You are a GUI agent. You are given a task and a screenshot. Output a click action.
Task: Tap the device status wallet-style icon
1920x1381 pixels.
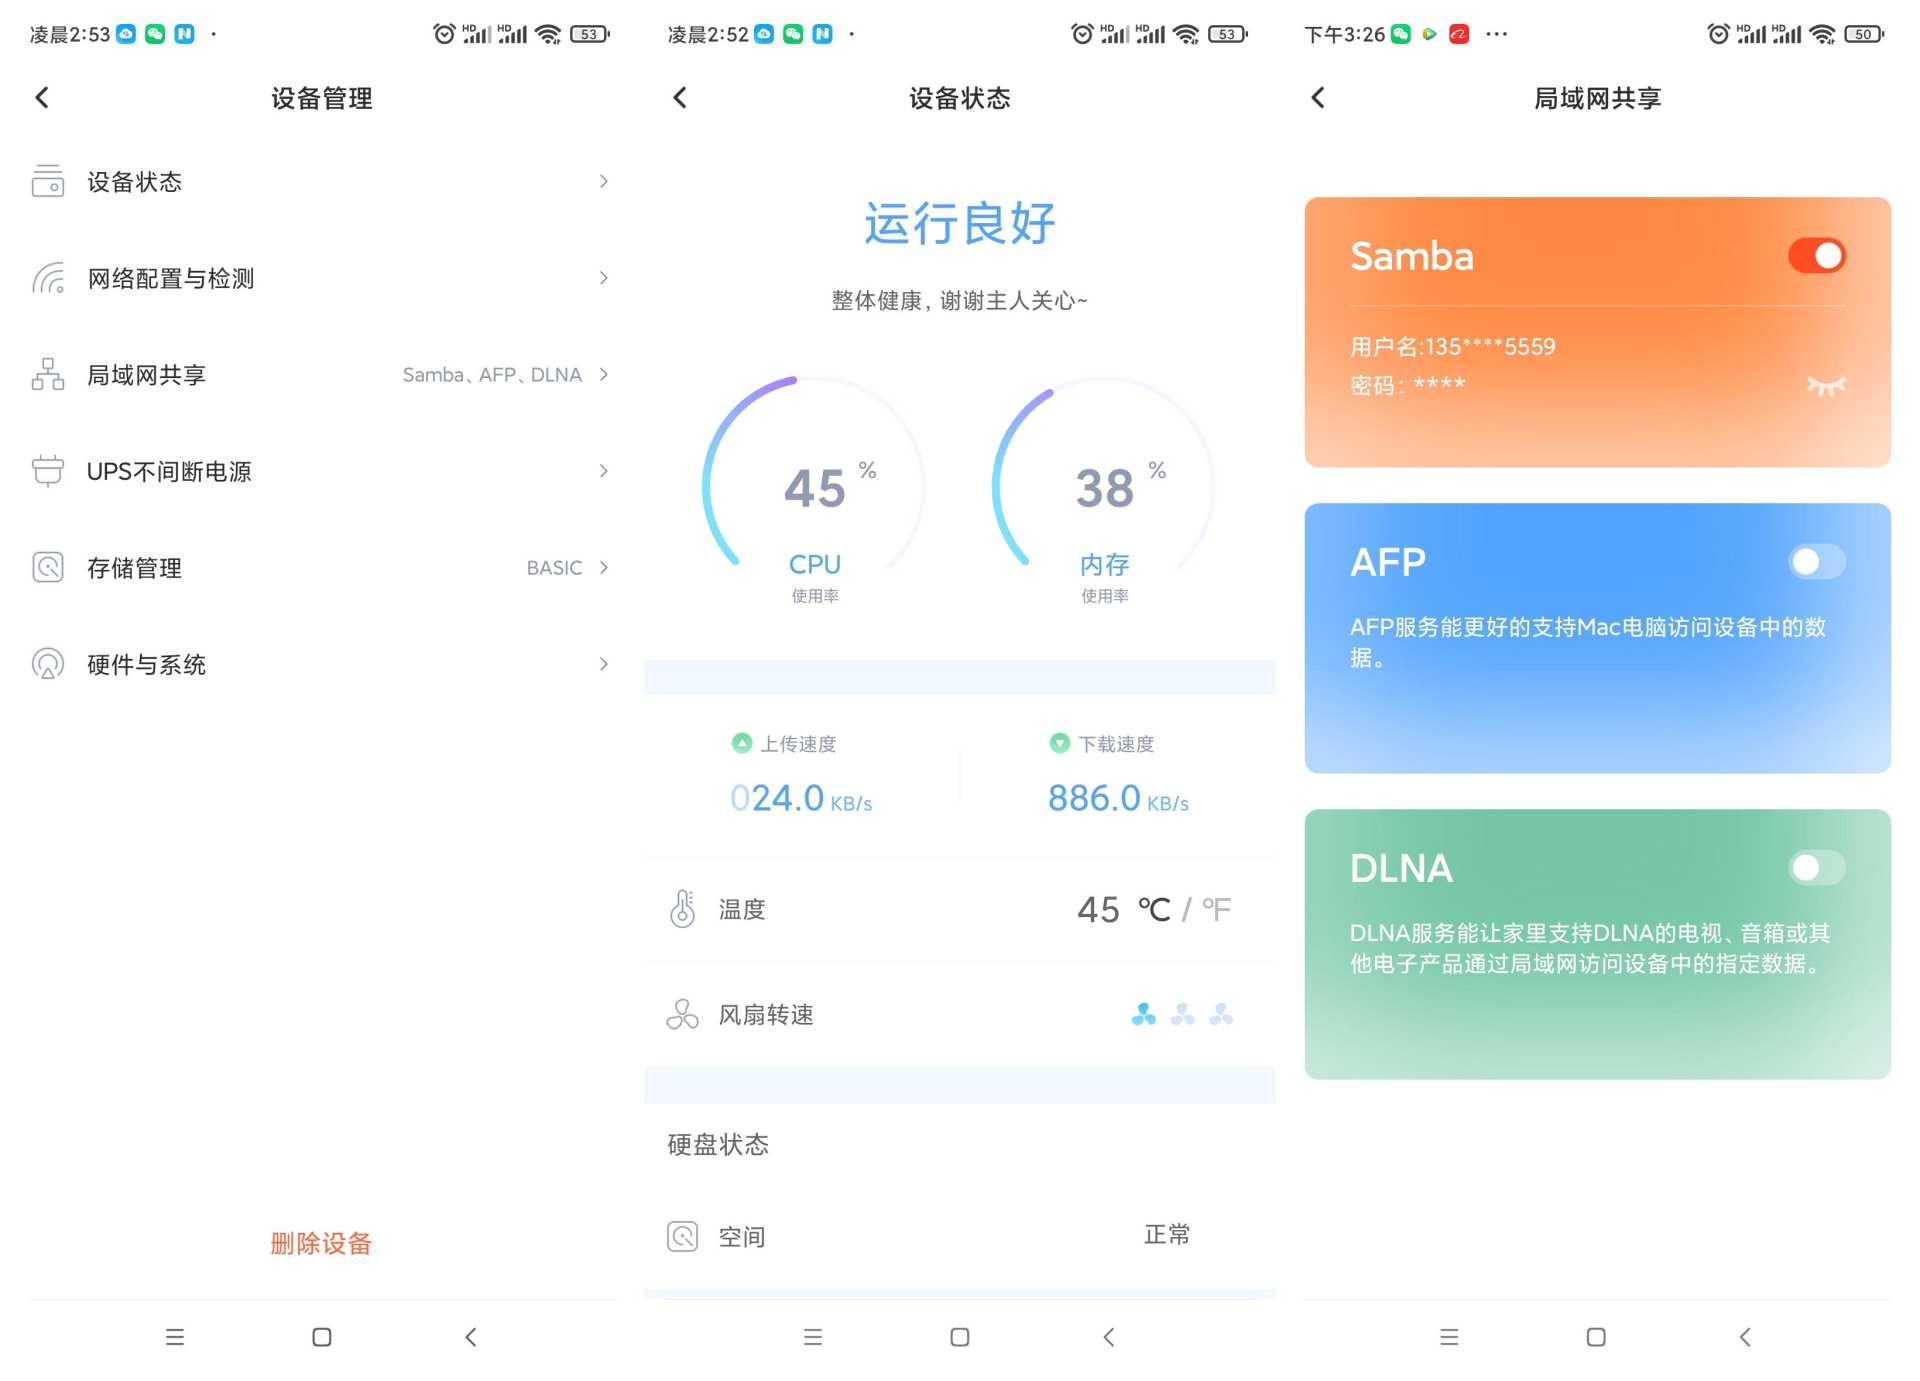[48, 181]
